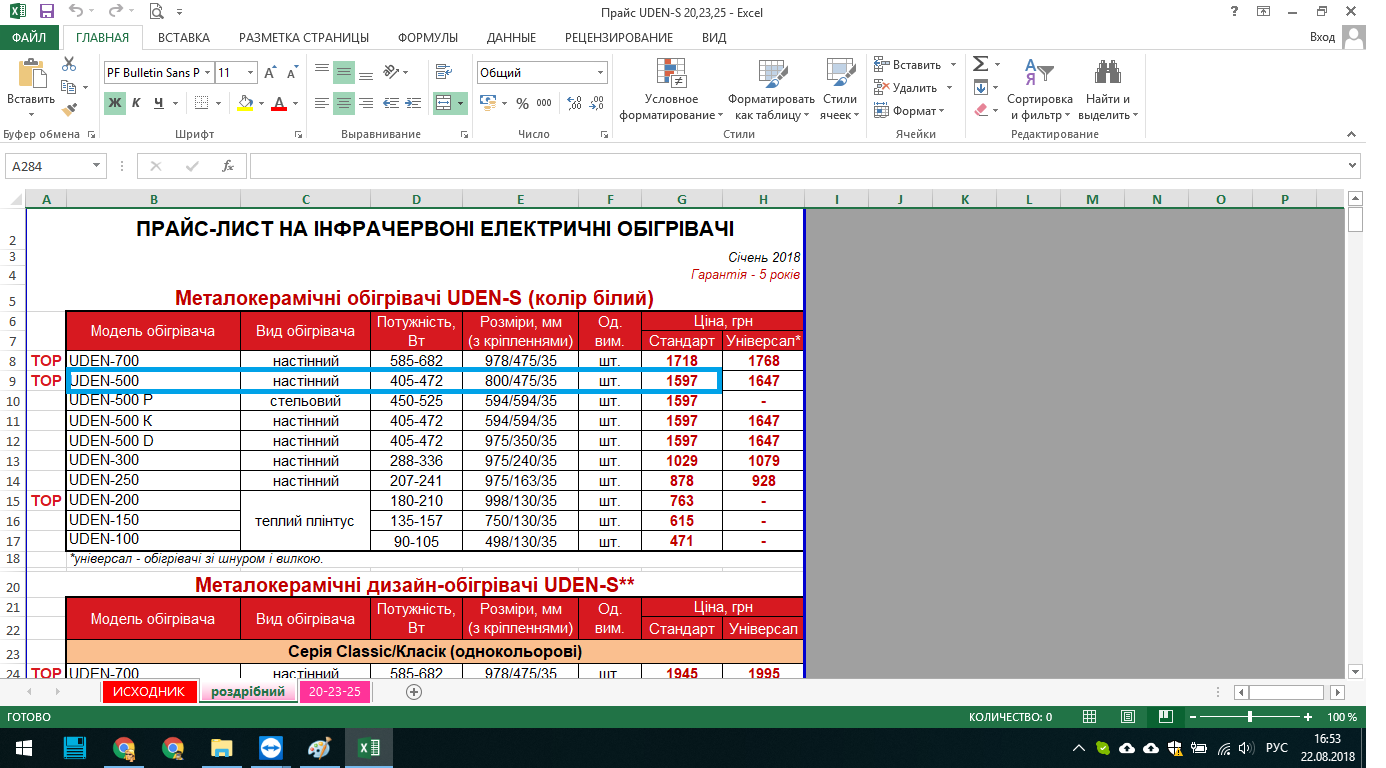Add a new sheet with plus button
The image size is (1386, 768).
tap(414, 691)
